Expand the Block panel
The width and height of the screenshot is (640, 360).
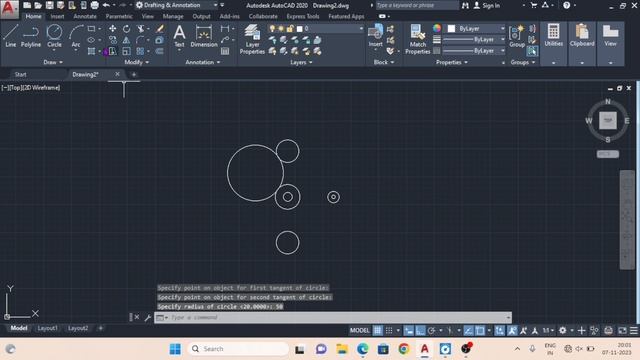(x=384, y=62)
